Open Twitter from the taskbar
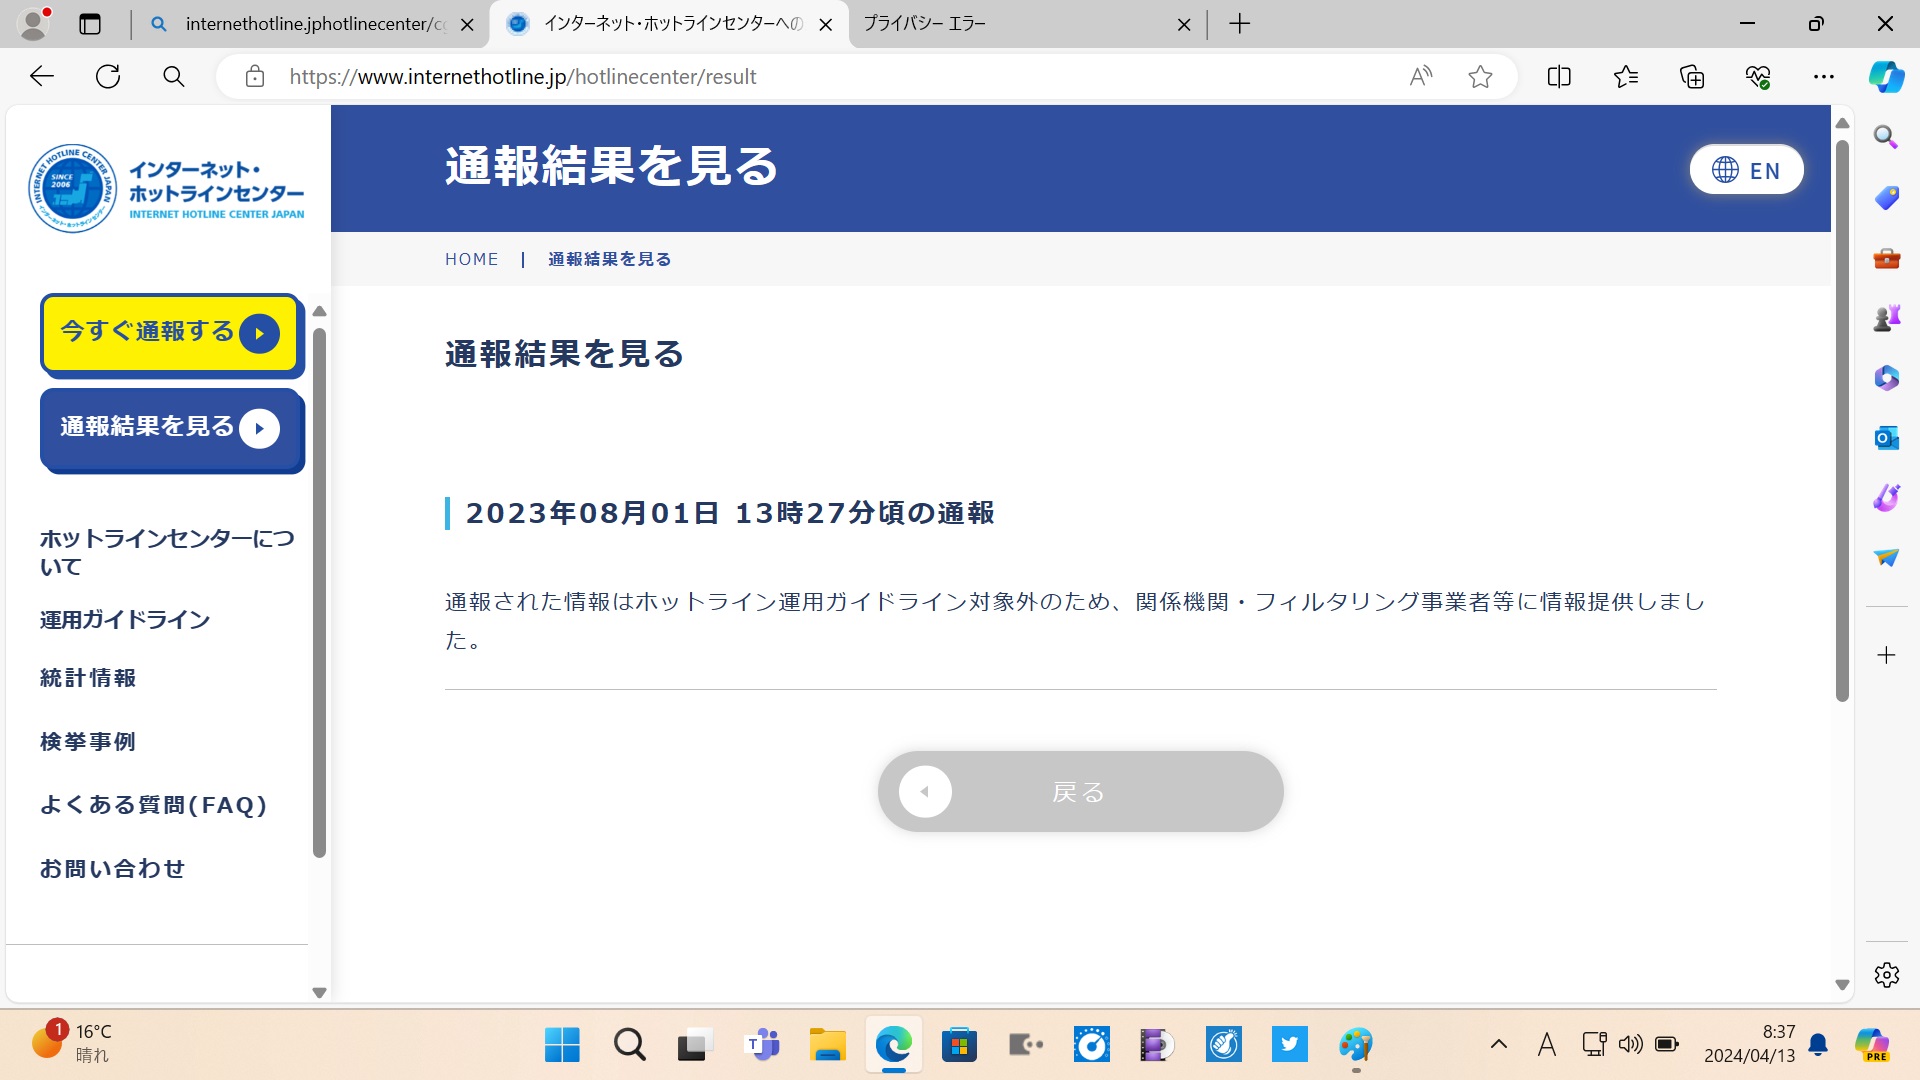 pyautogui.click(x=1289, y=1044)
